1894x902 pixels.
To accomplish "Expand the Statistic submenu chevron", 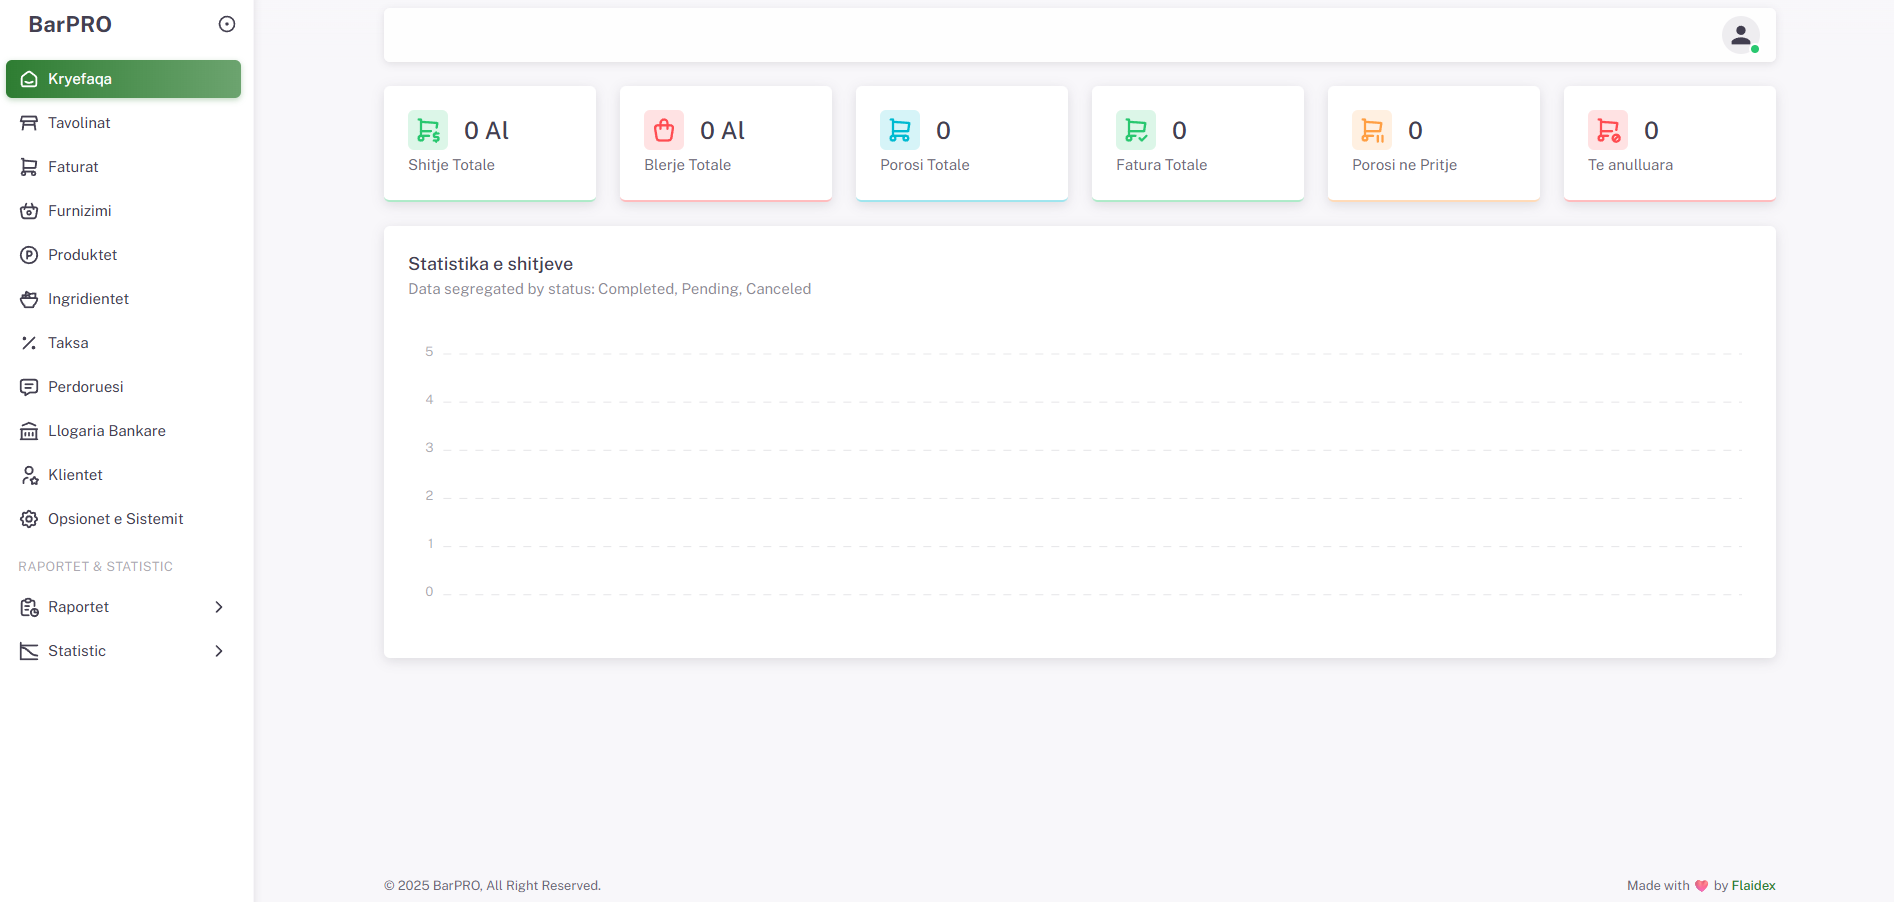I will pos(219,651).
